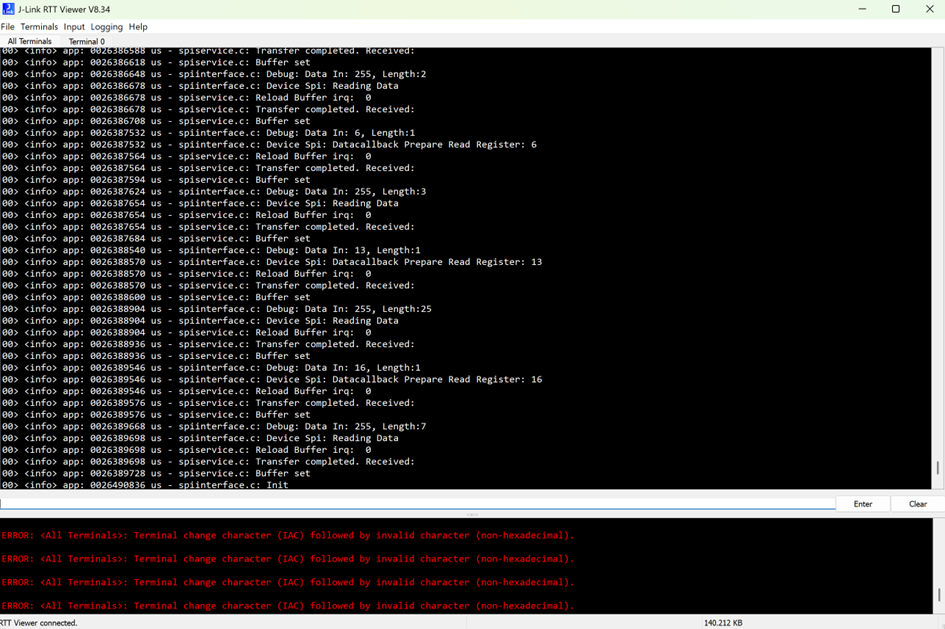
Task: Click the error log panel scrollbar
Action: (x=938, y=594)
